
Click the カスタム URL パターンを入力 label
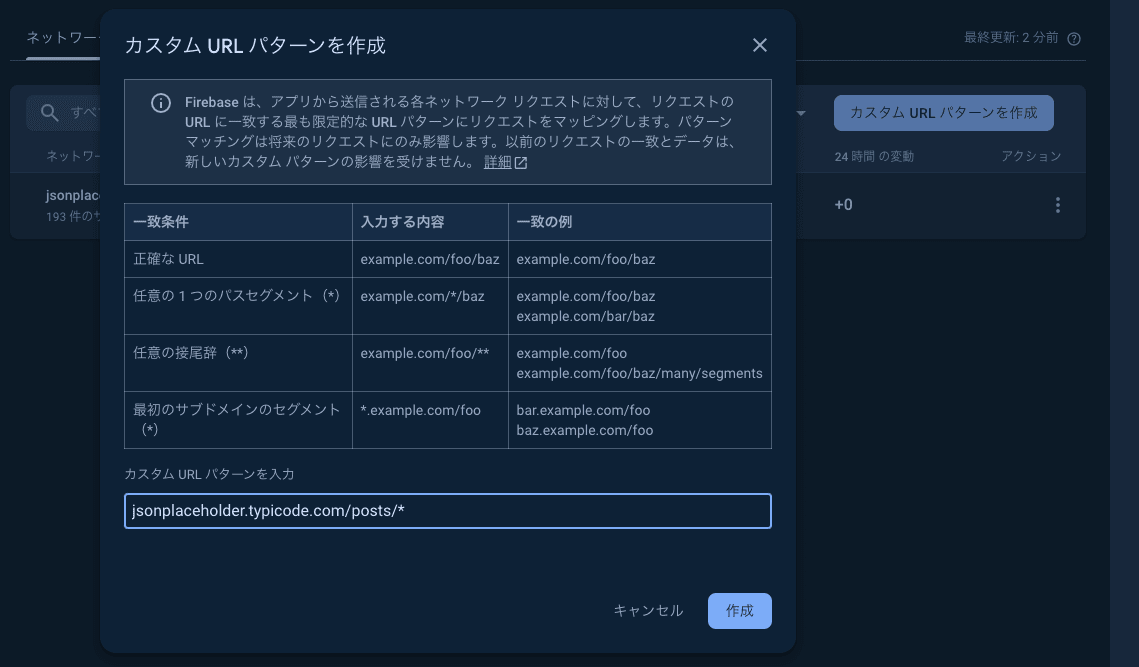point(209,474)
